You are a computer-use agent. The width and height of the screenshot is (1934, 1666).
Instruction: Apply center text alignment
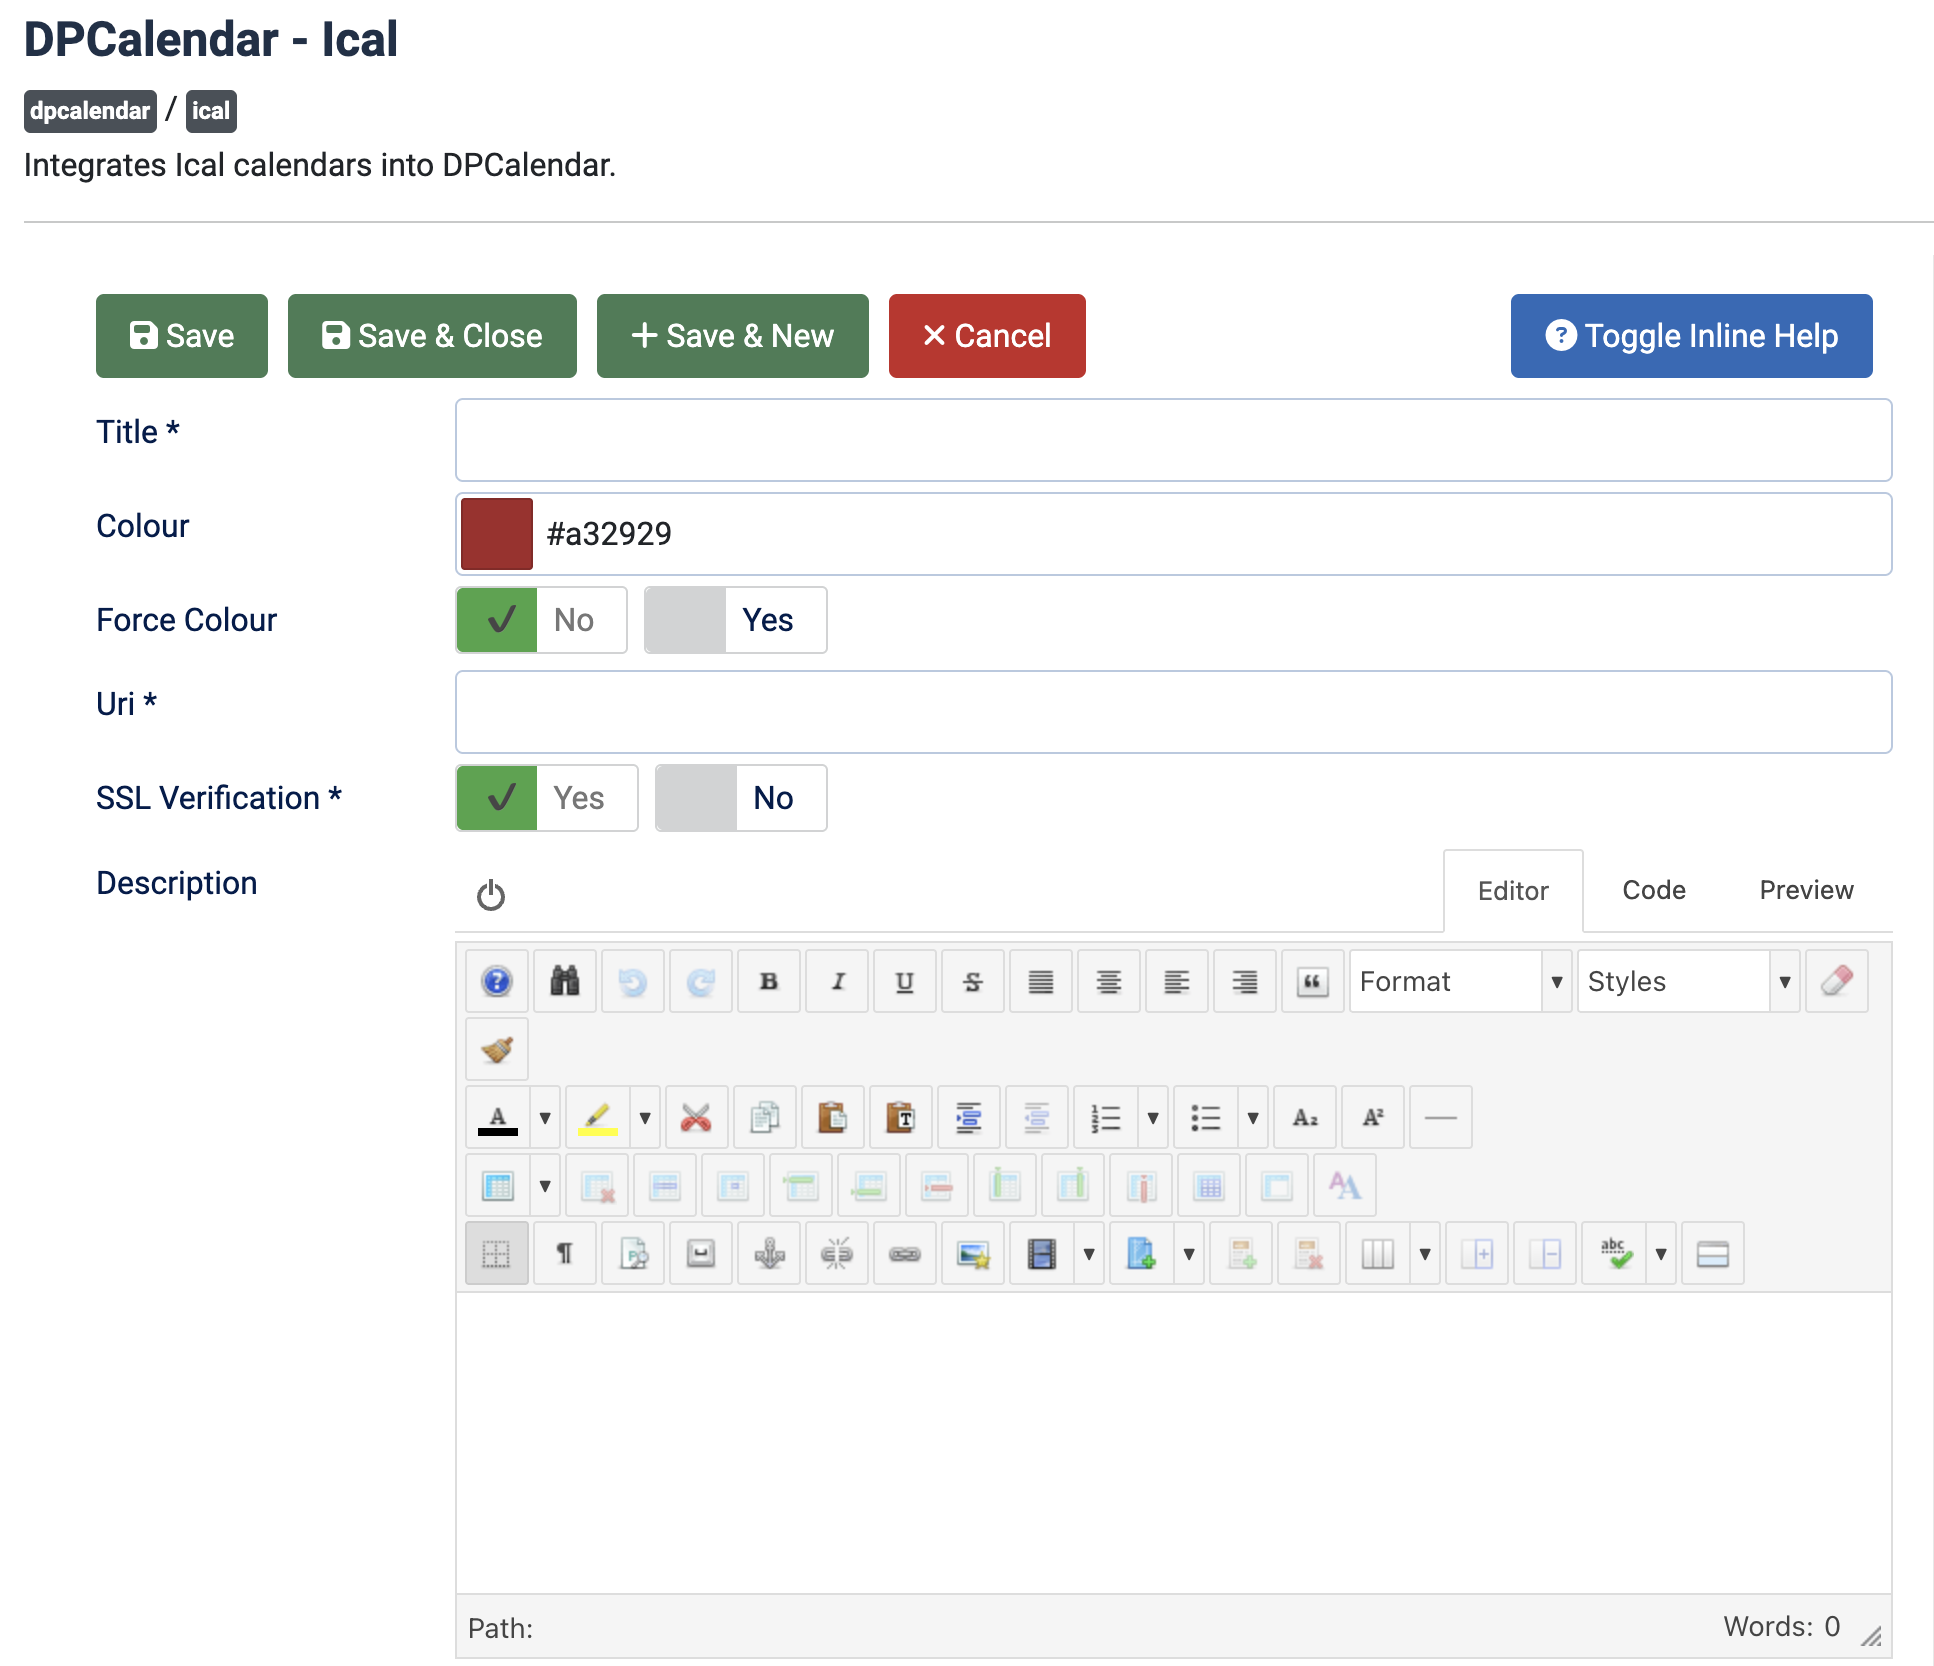[x=1109, y=981]
